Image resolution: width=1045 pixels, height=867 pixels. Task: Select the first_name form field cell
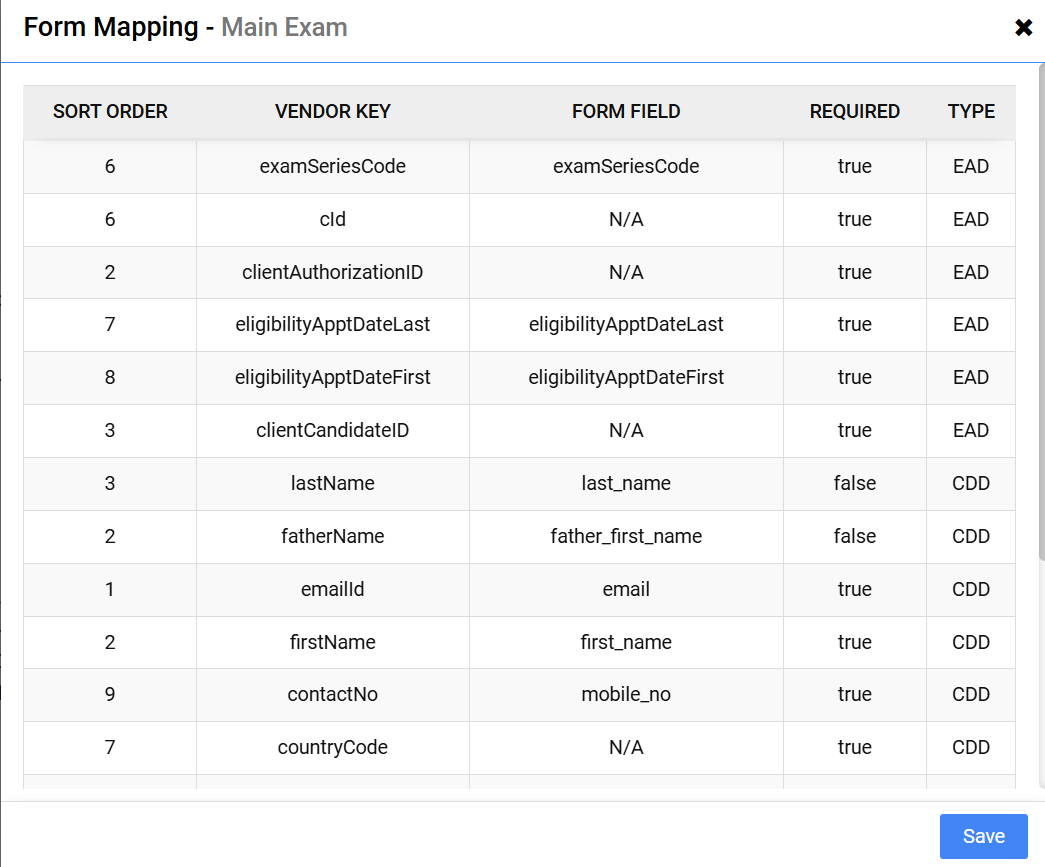pyautogui.click(x=626, y=642)
